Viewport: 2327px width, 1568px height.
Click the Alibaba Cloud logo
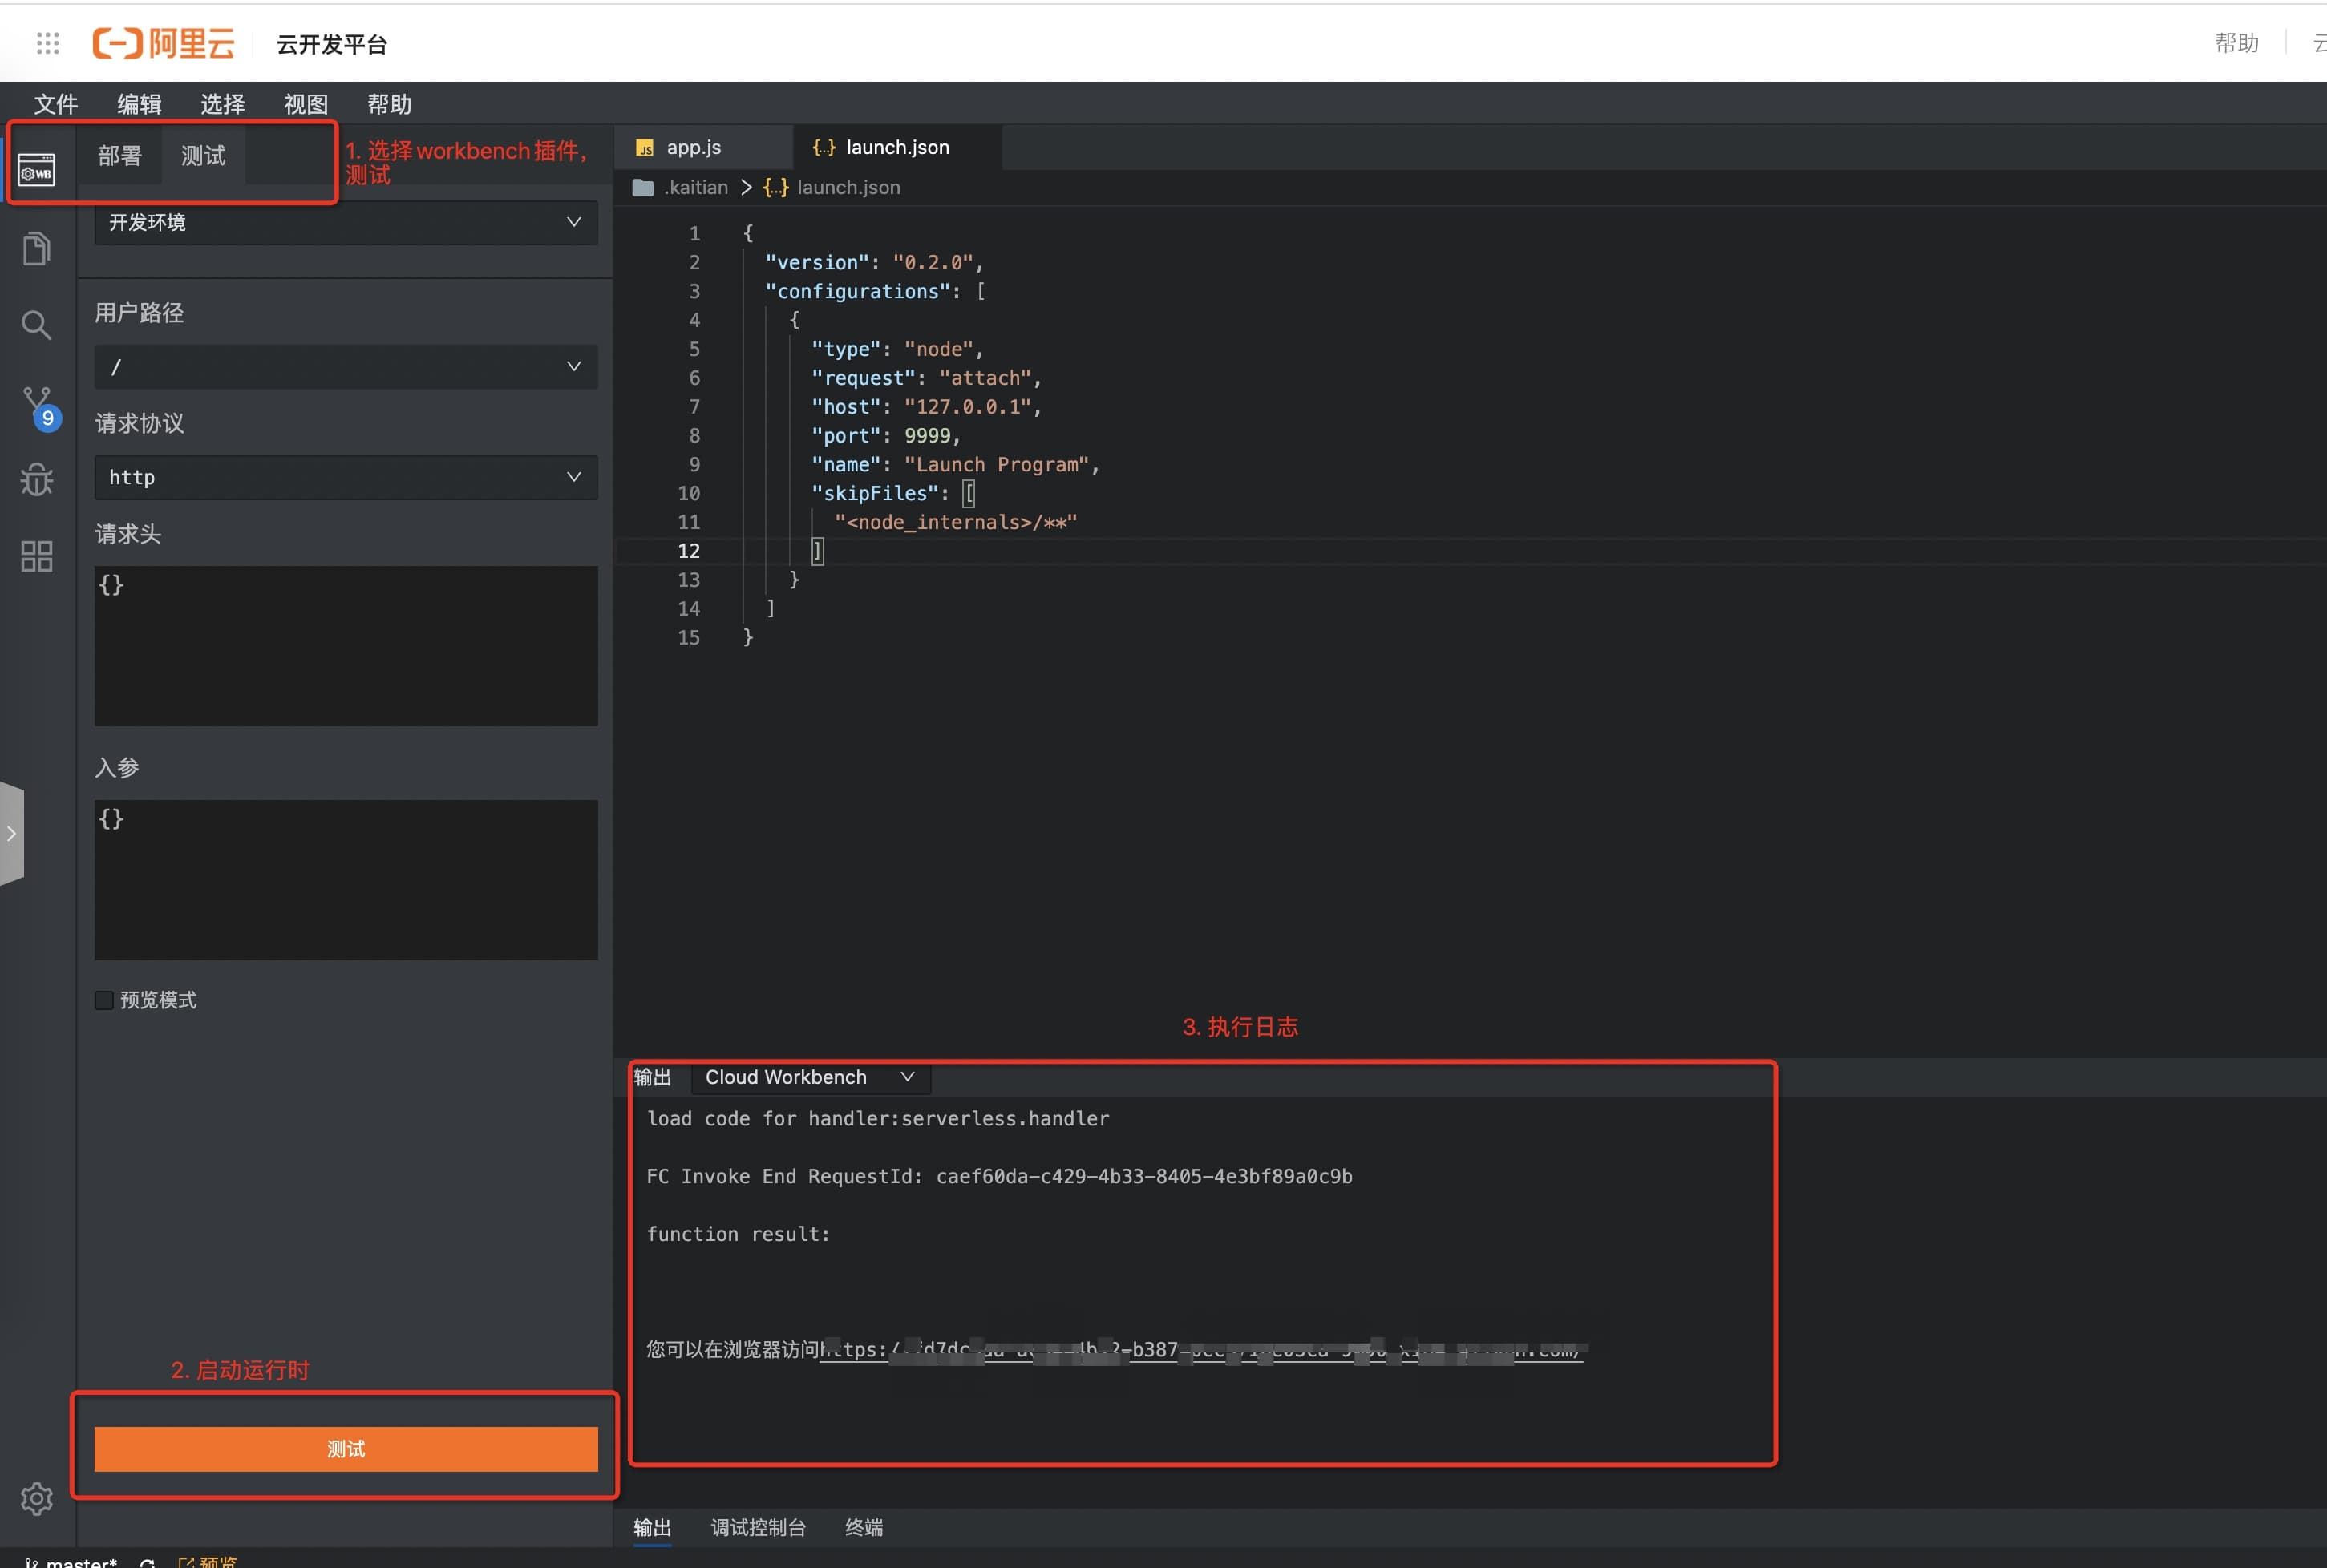click(x=164, y=43)
